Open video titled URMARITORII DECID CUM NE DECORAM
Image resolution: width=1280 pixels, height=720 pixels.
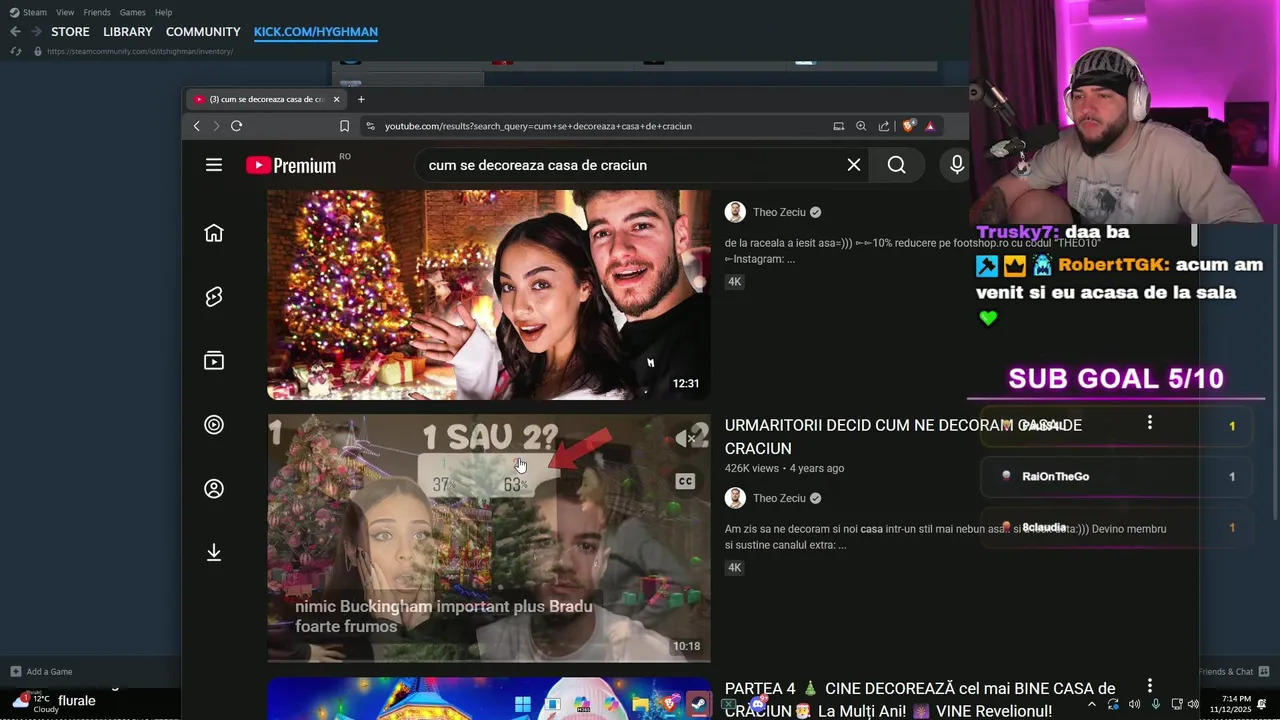click(903, 437)
